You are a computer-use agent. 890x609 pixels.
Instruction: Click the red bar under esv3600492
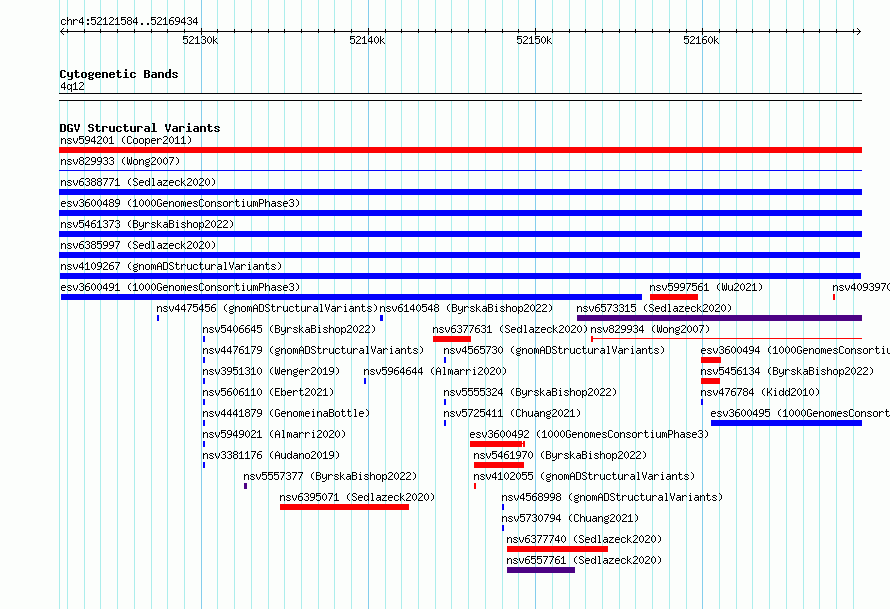click(497, 444)
